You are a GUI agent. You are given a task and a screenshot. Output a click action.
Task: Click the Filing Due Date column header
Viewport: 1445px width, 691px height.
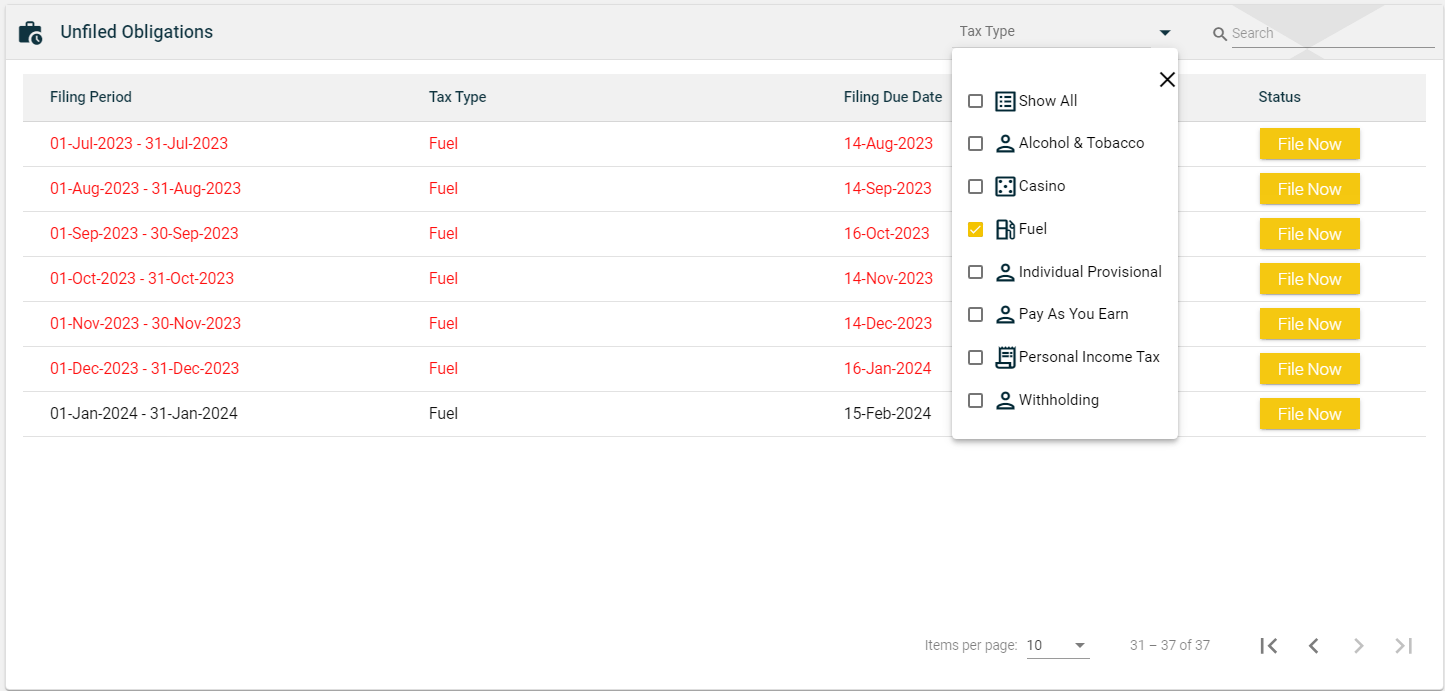[892, 97]
